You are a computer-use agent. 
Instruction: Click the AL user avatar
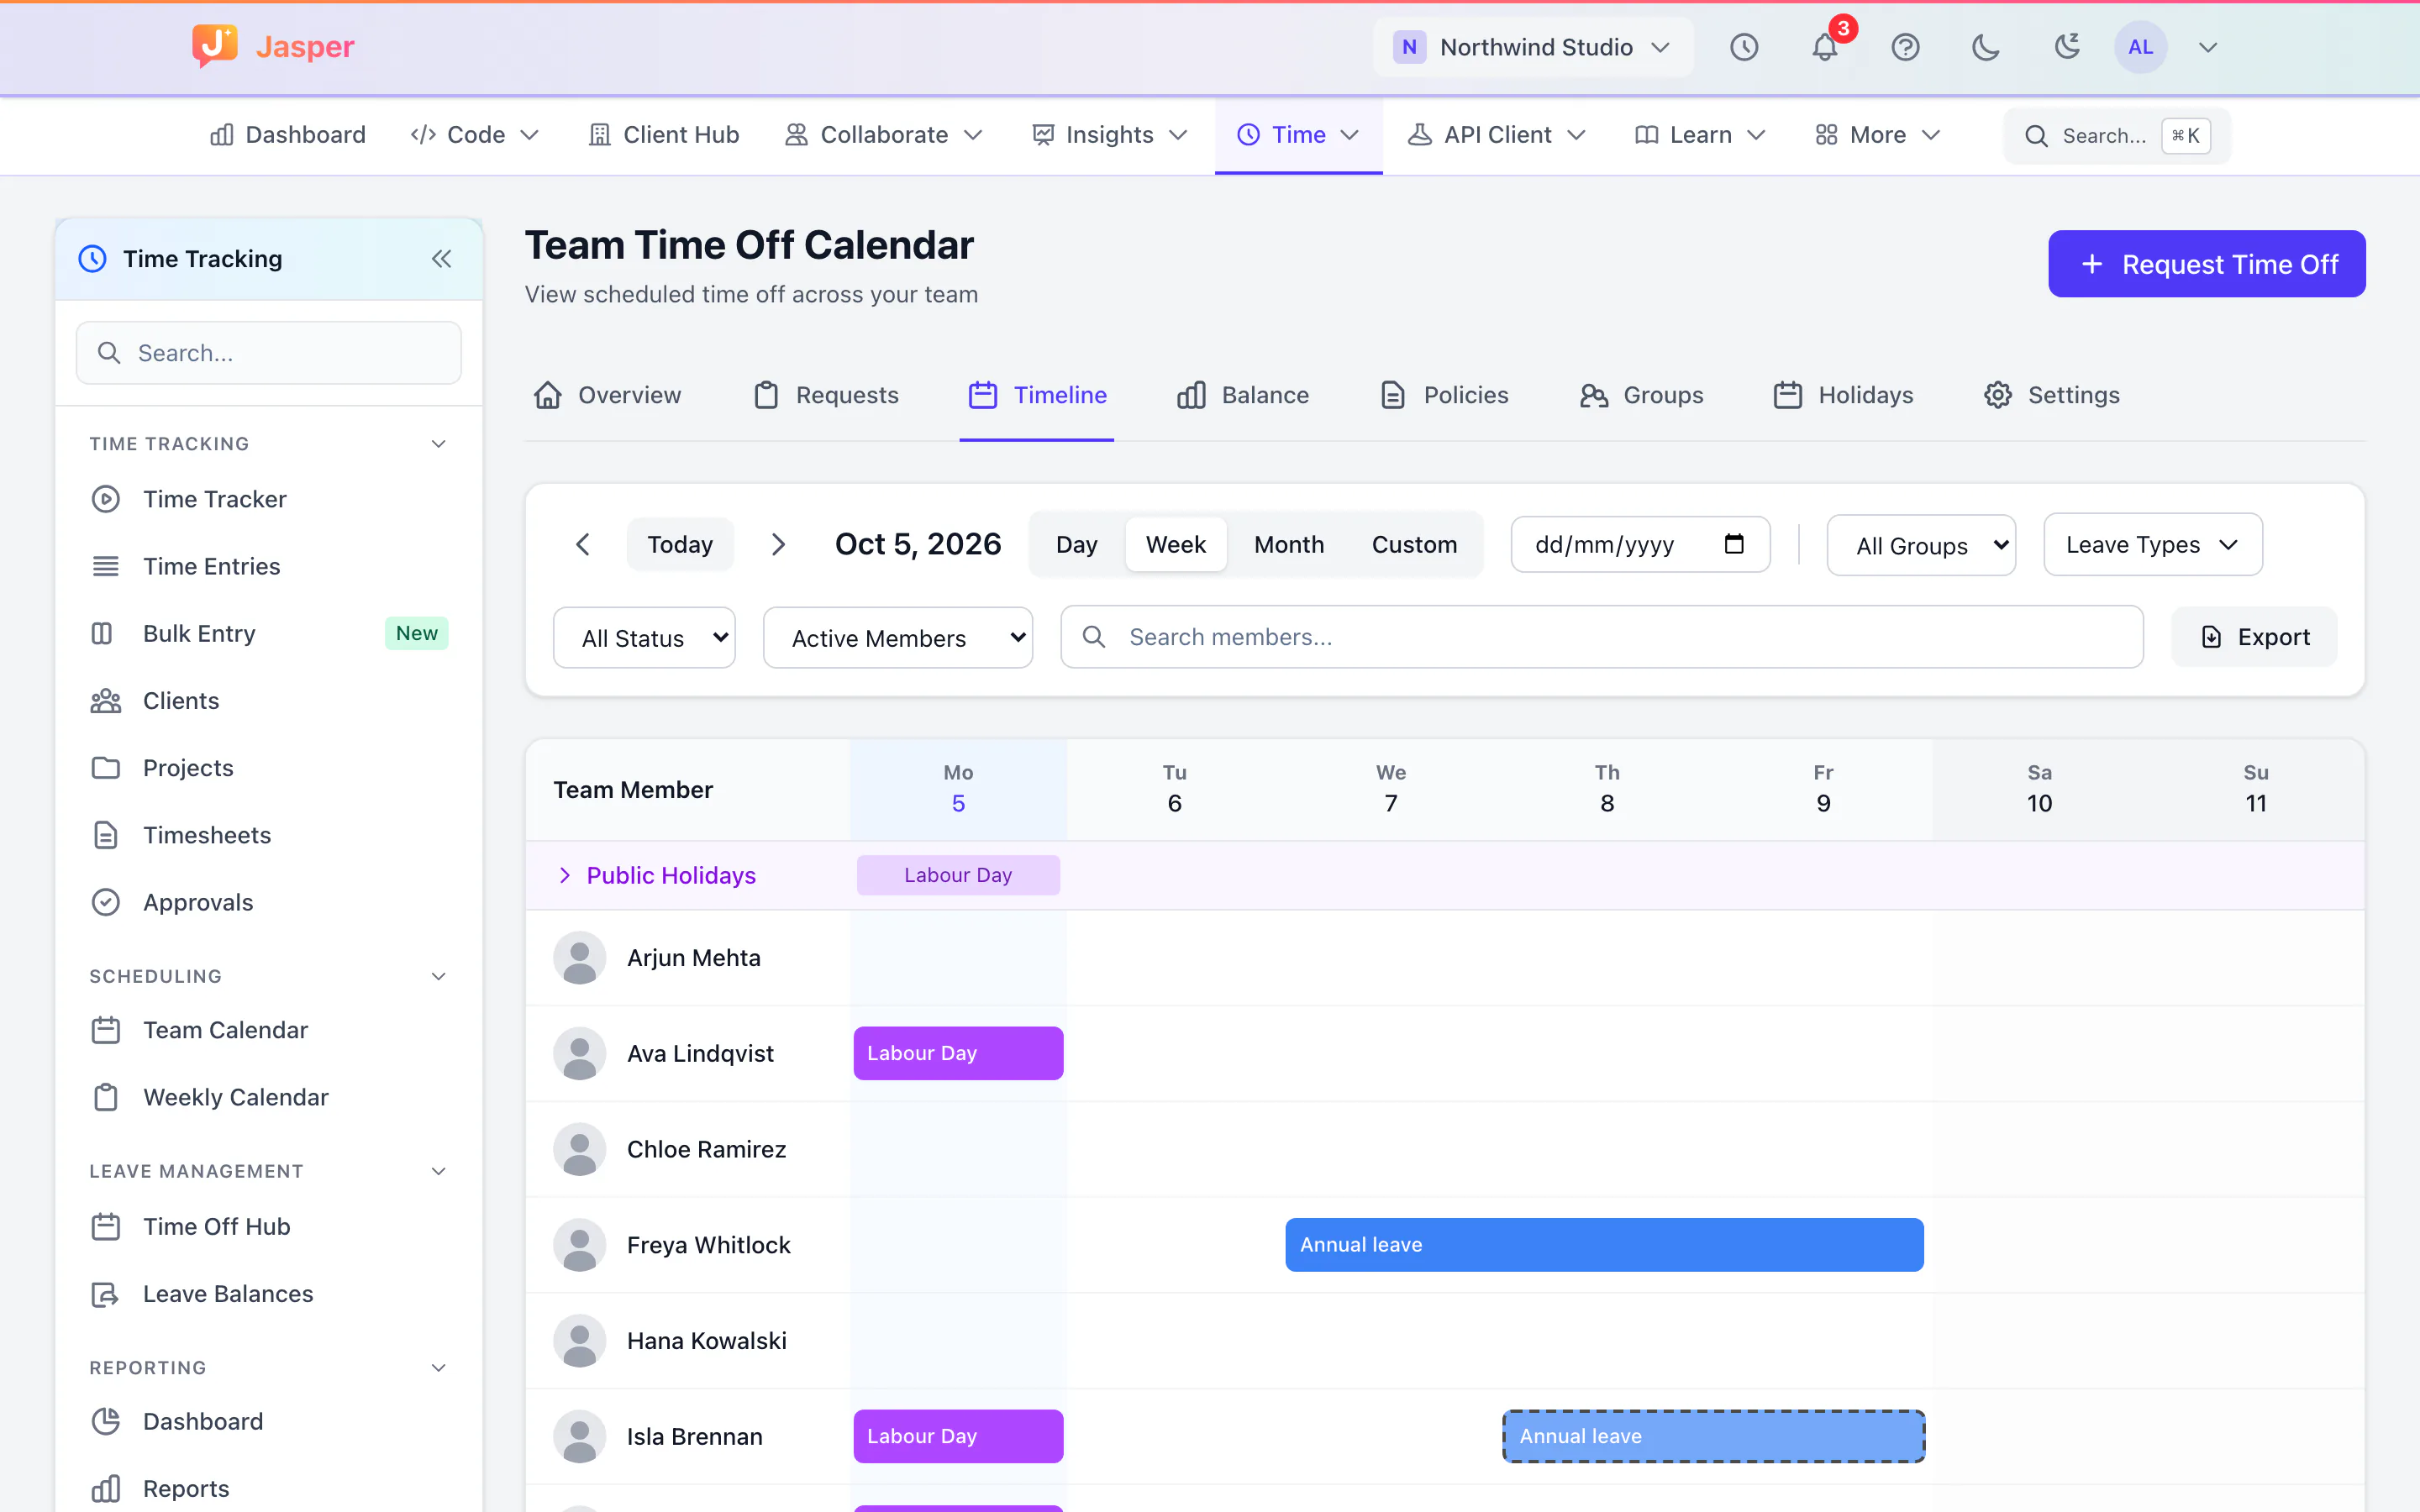tap(2140, 47)
